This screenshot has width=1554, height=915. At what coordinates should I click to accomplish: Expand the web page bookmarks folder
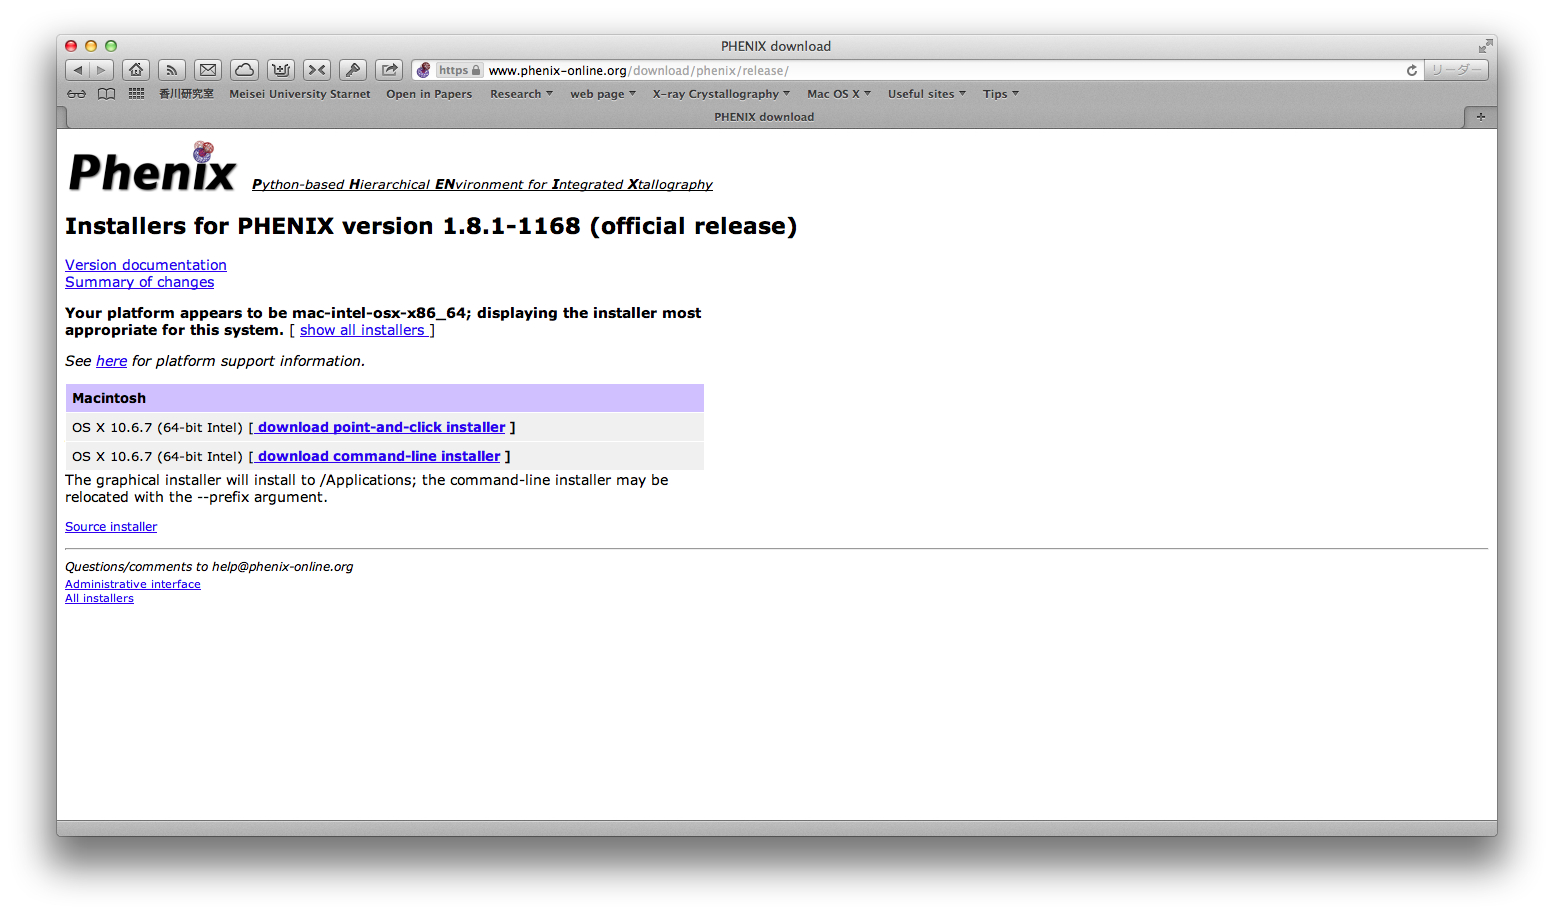tap(603, 94)
